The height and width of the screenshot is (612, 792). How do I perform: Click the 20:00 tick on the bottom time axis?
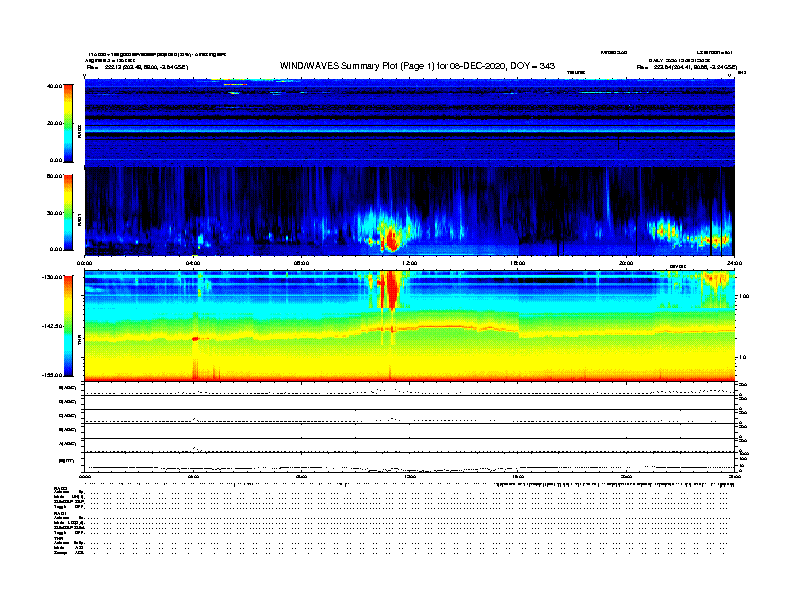pyautogui.click(x=626, y=476)
